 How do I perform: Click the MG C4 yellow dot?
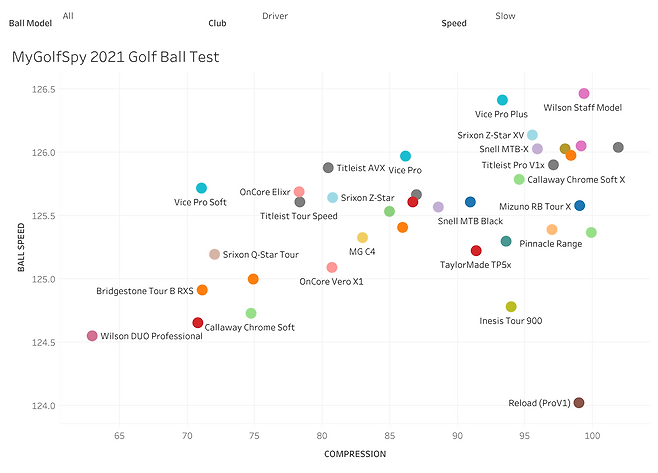point(362,238)
